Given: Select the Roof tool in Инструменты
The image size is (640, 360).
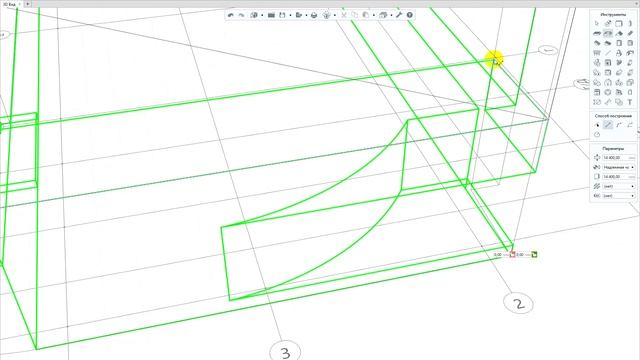Looking at the screenshot, I should pyautogui.click(x=619, y=33).
